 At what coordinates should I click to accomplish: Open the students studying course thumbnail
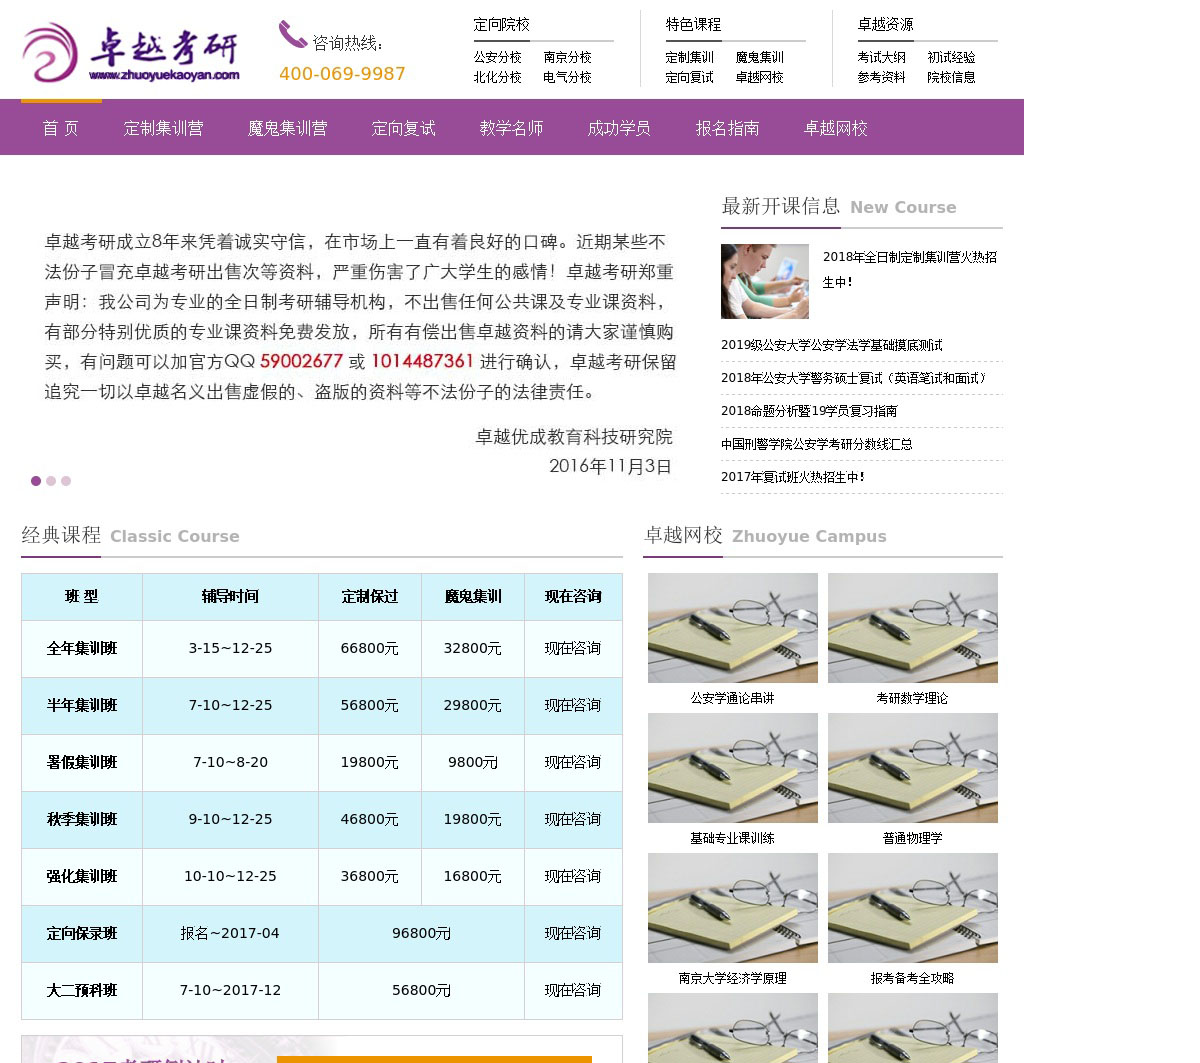coord(764,281)
